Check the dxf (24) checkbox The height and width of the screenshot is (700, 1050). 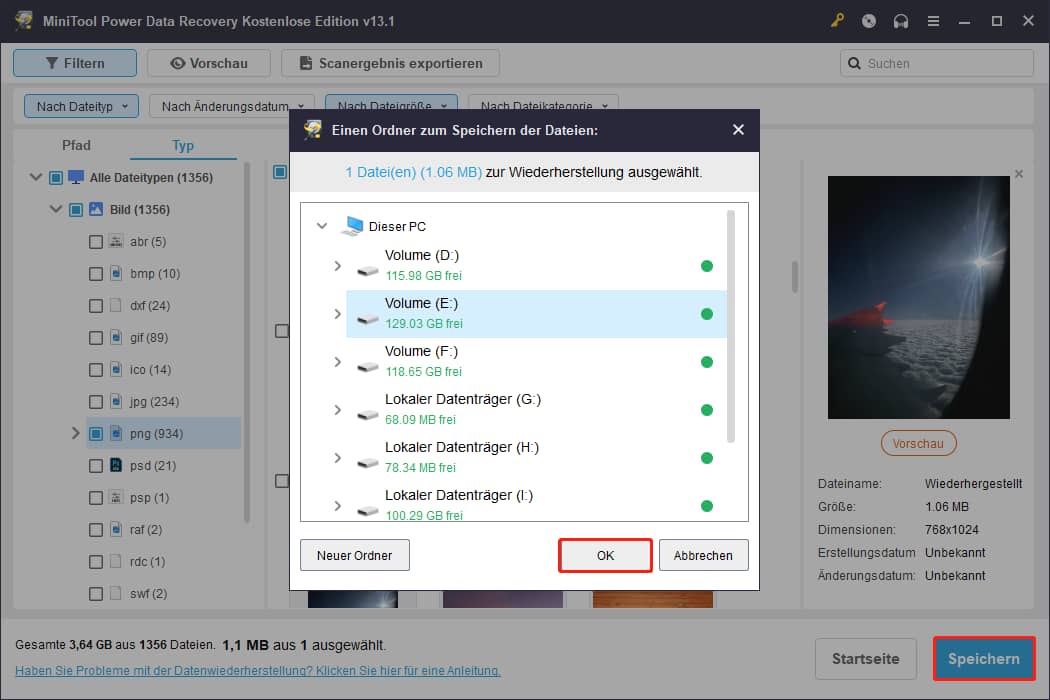pyautogui.click(x=96, y=306)
